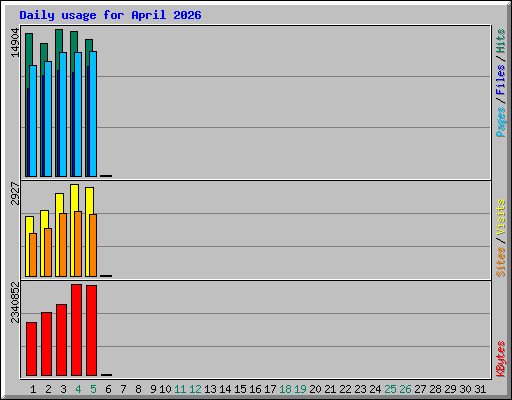The height and width of the screenshot is (400, 512).
Task: Click day label 5 on the axis
Action: click(93, 389)
